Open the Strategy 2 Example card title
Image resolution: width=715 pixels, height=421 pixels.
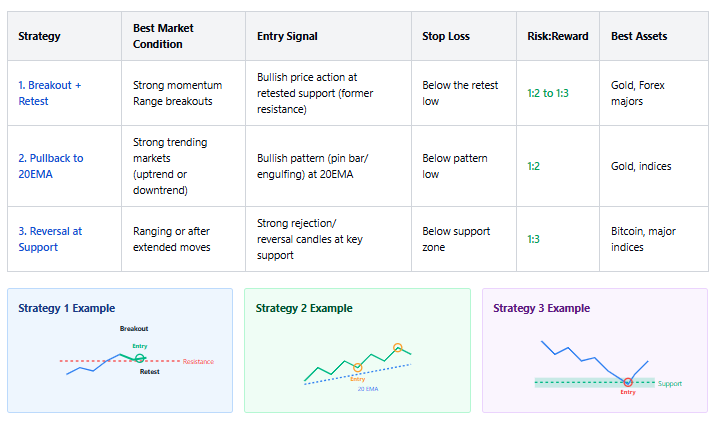pos(304,308)
